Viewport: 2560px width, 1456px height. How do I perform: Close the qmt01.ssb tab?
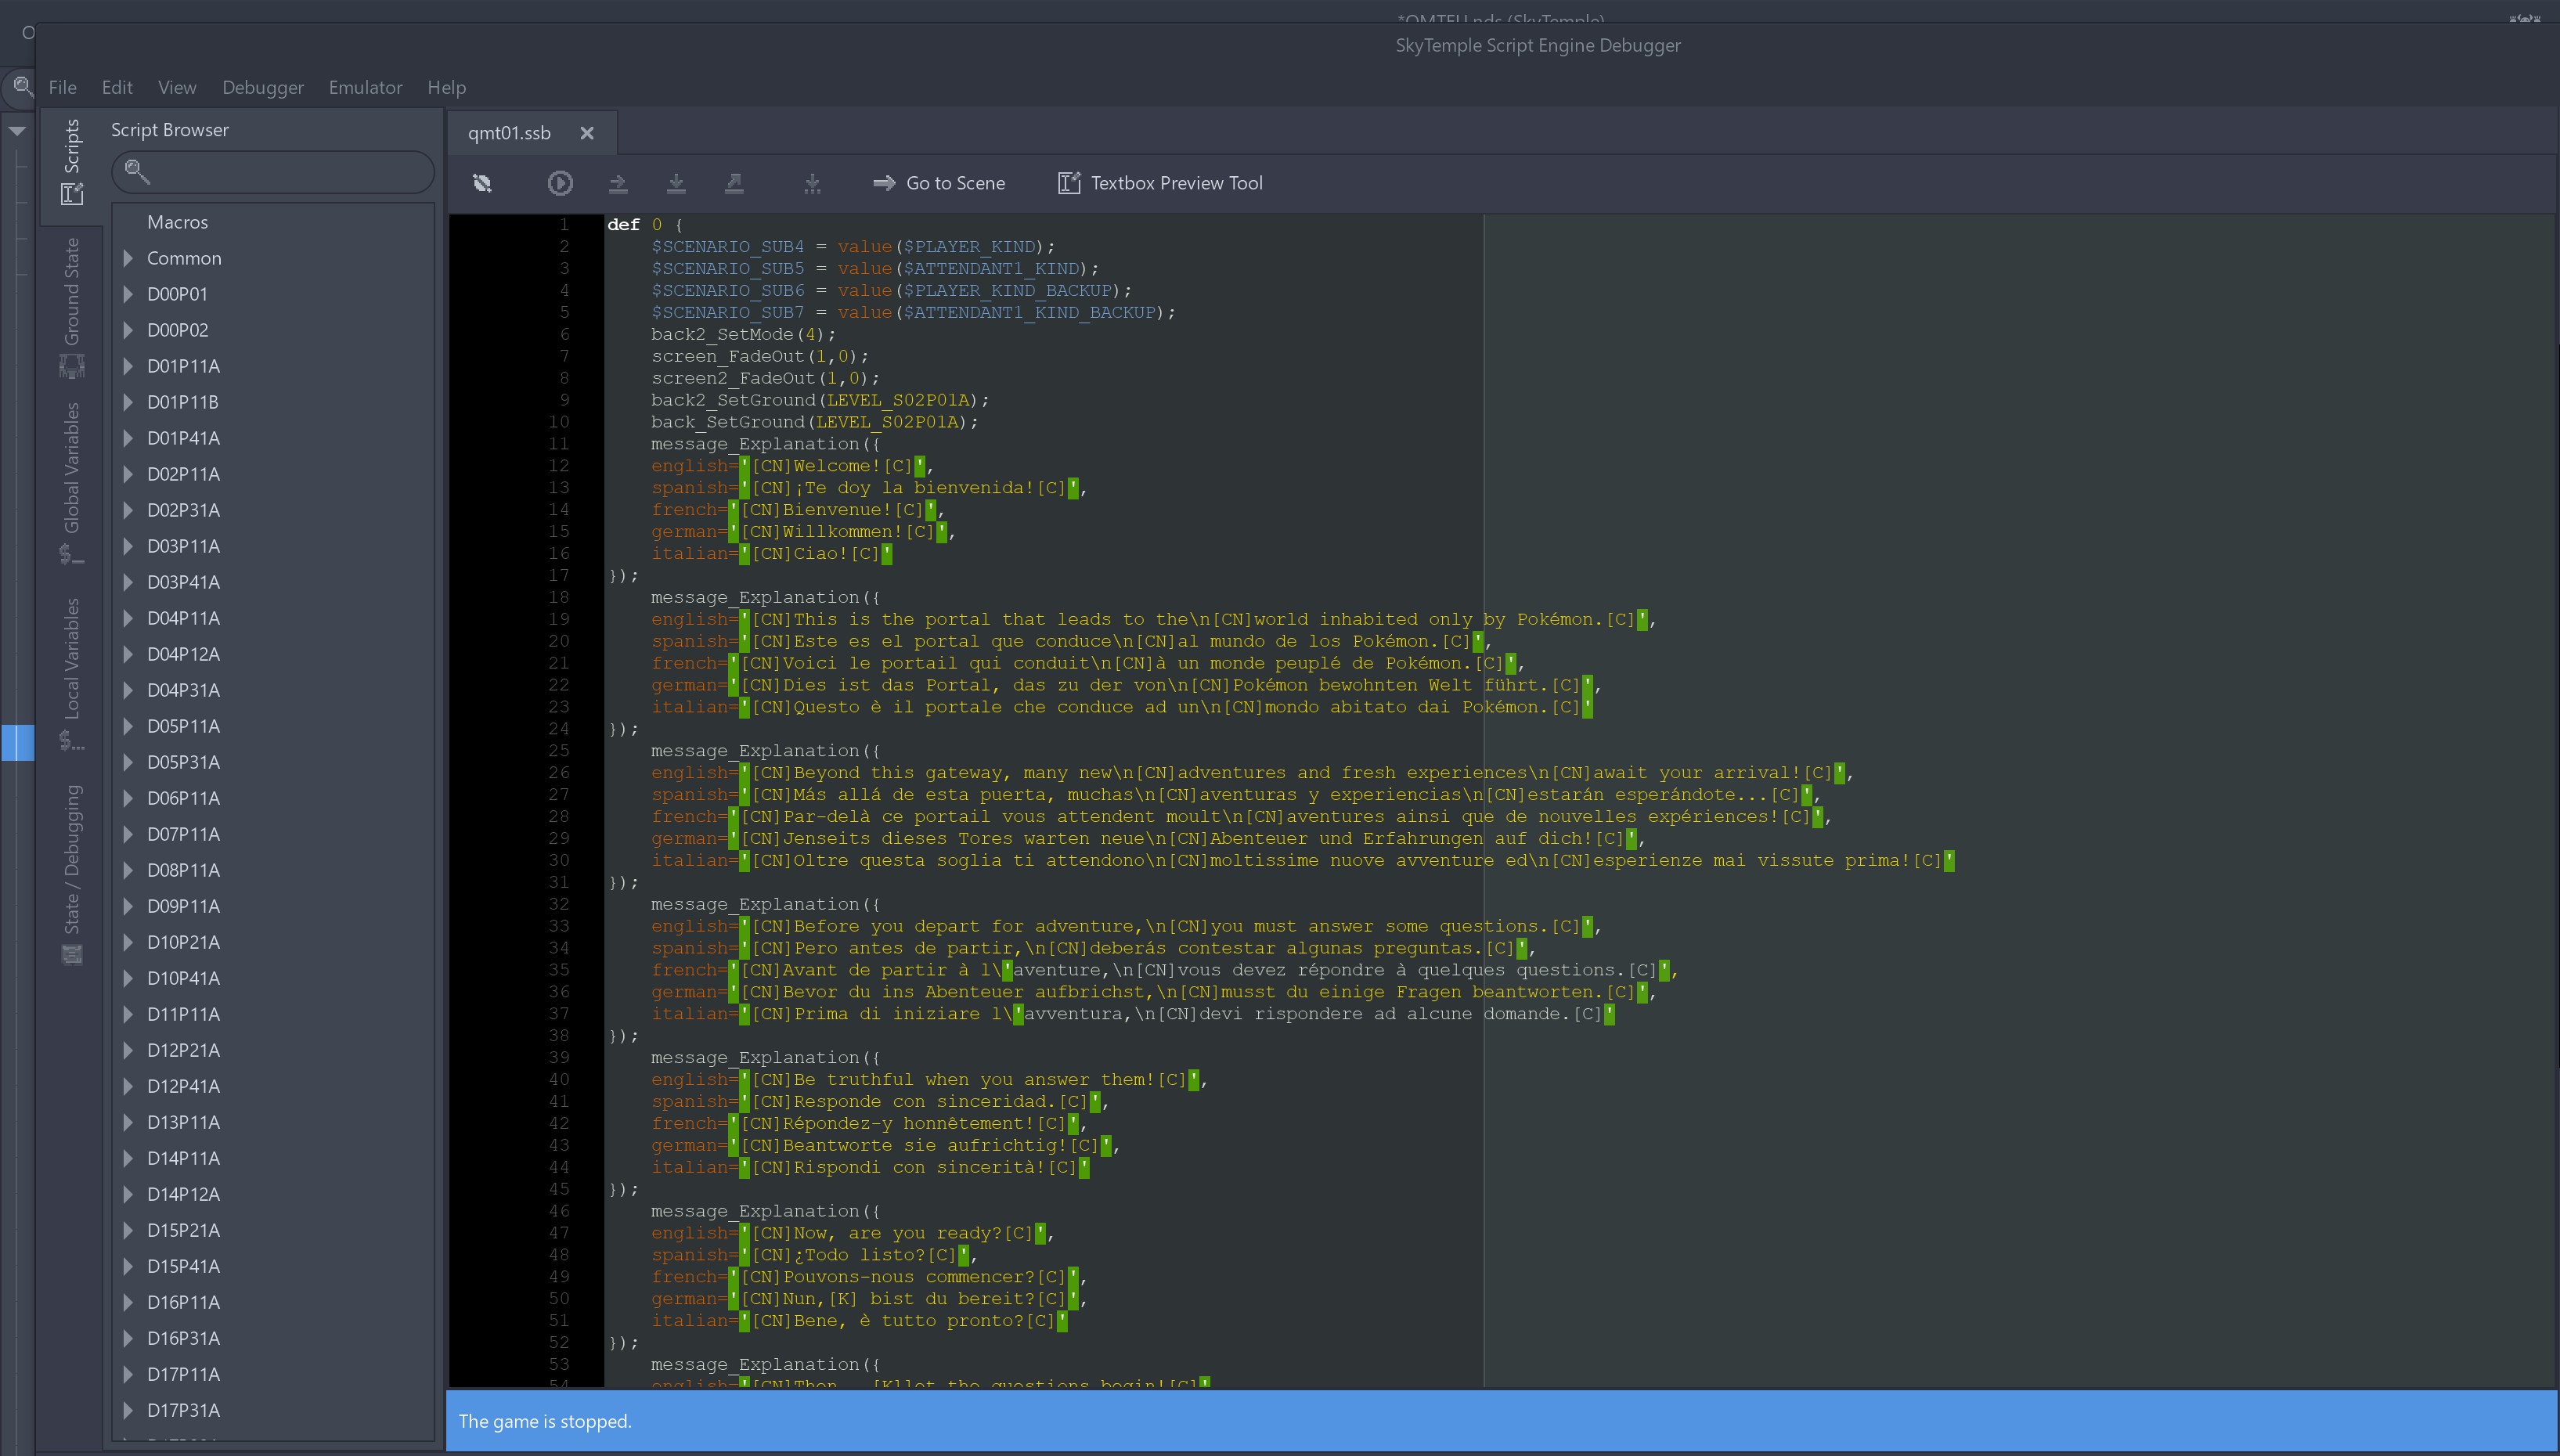pos(587,133)
